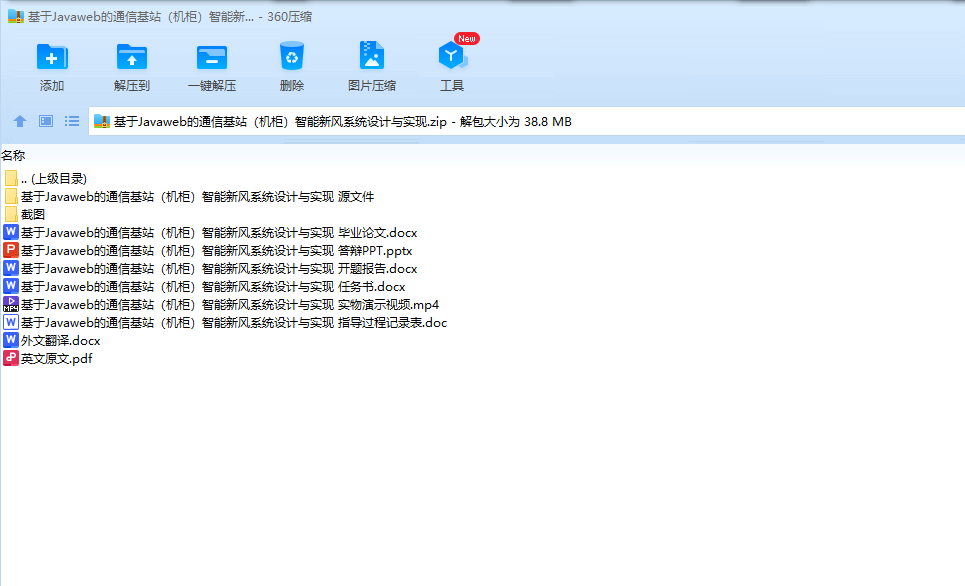Viewport: 965px width, 586px height.
Task: Click the folder icon of 源文件 folder
Action: (x=11, y=196)
